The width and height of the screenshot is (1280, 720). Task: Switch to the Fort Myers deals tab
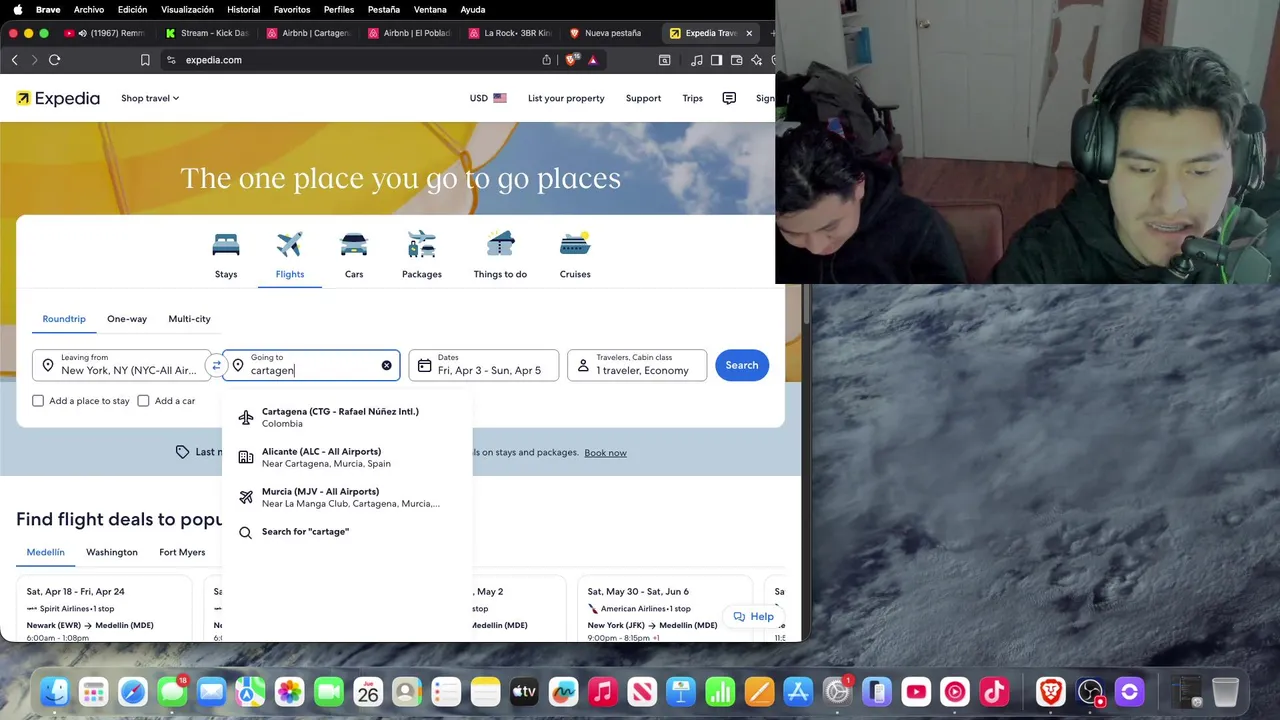coord(182,552)
